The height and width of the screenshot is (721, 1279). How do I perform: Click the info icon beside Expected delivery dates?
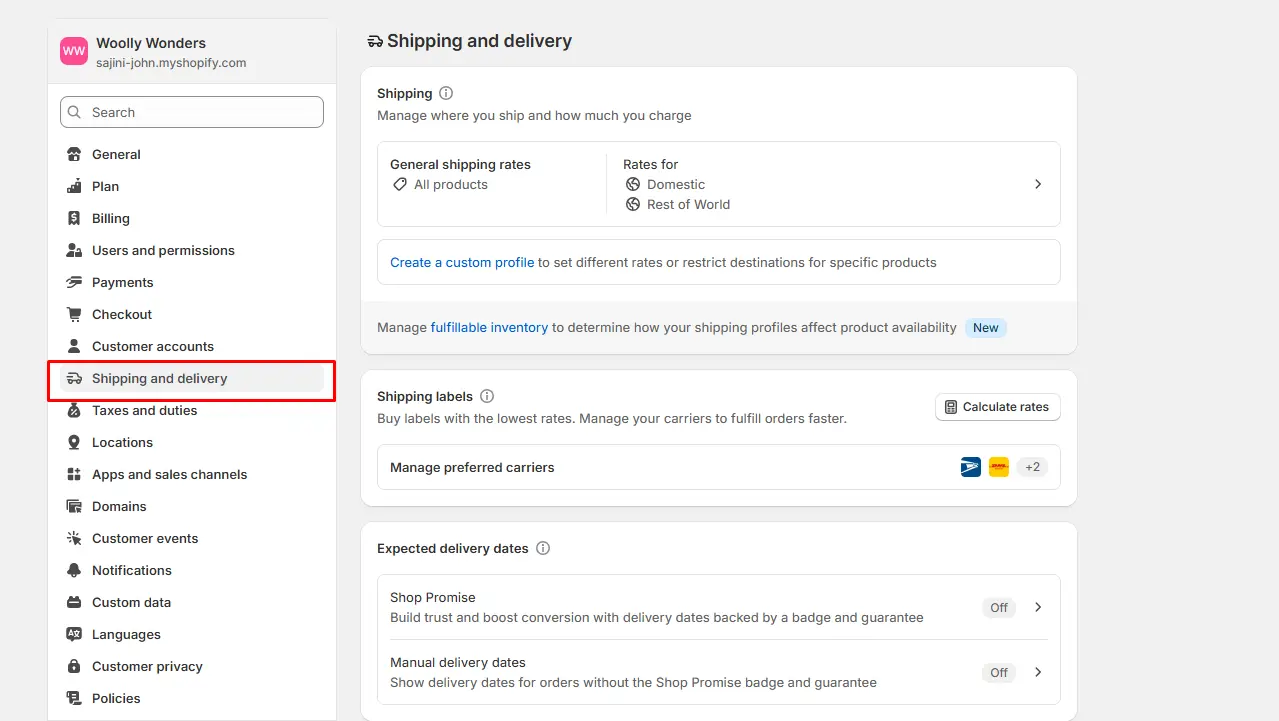coord(543,548)
